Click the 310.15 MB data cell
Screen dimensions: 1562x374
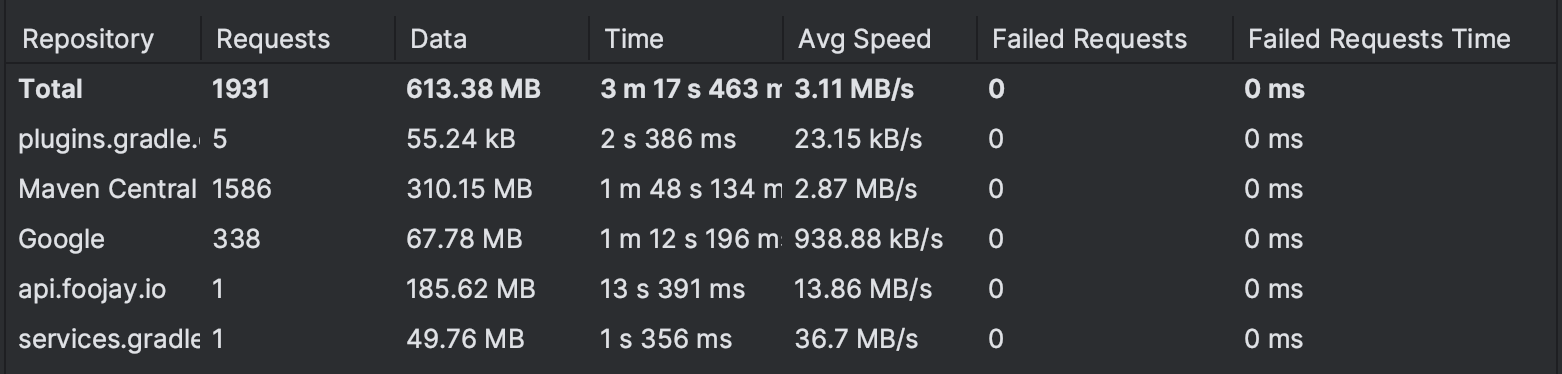pos(470,189)
